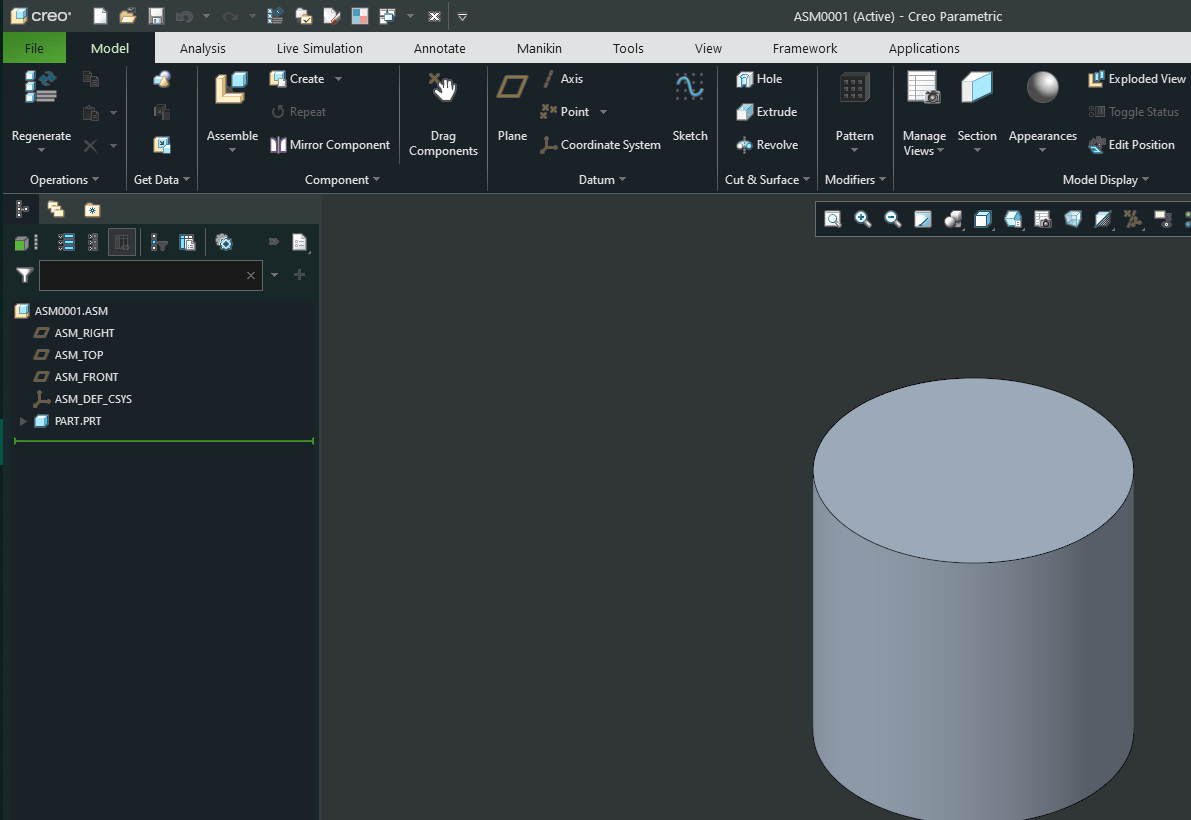
Task: Switch to the Analysis tab
Action: (x=203, y=48)
